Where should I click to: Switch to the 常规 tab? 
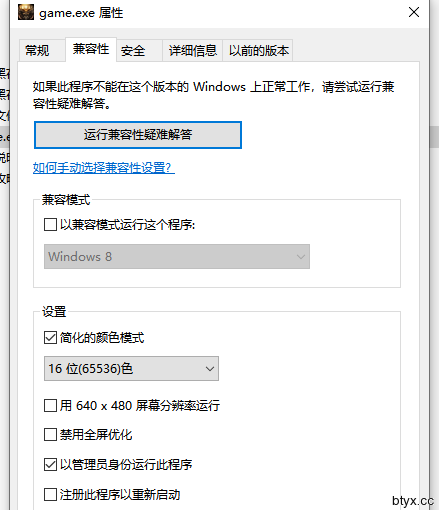[37, 51]
